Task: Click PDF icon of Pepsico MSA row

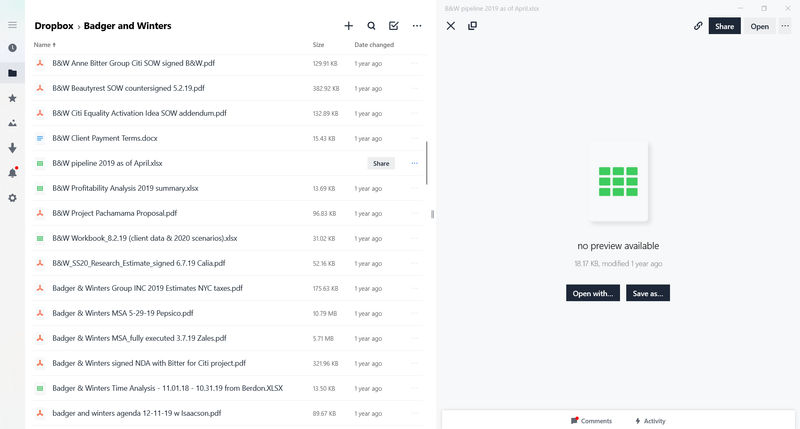Action: (40, 313)
